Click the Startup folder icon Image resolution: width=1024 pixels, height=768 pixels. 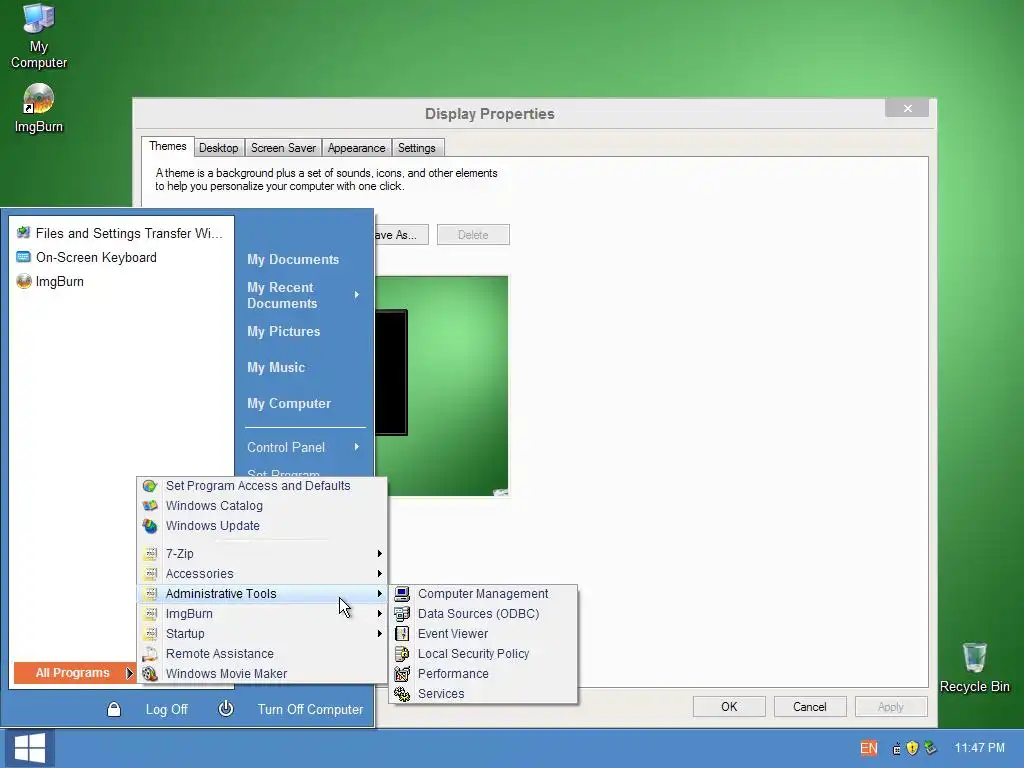151,633
